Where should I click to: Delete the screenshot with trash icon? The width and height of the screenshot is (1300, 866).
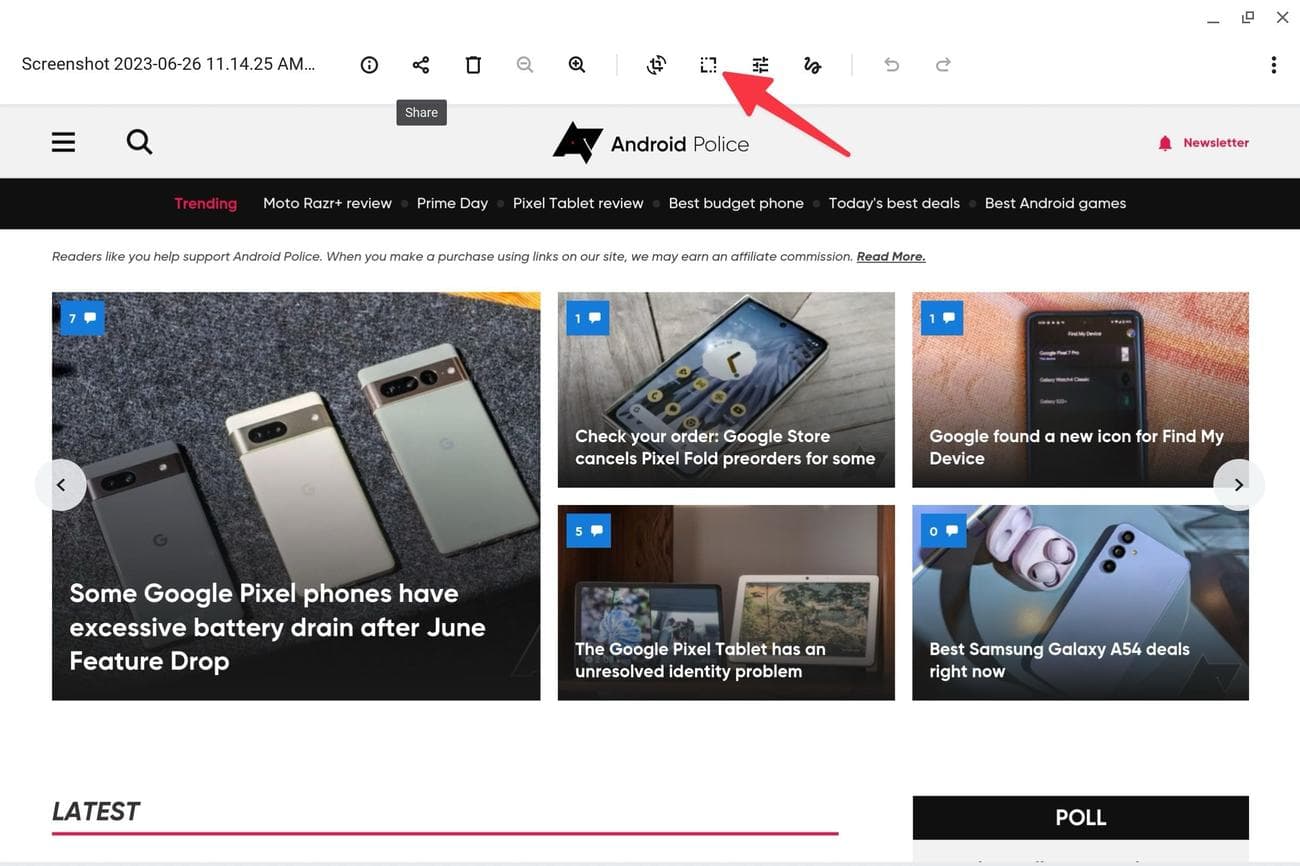tap(473, 65)
